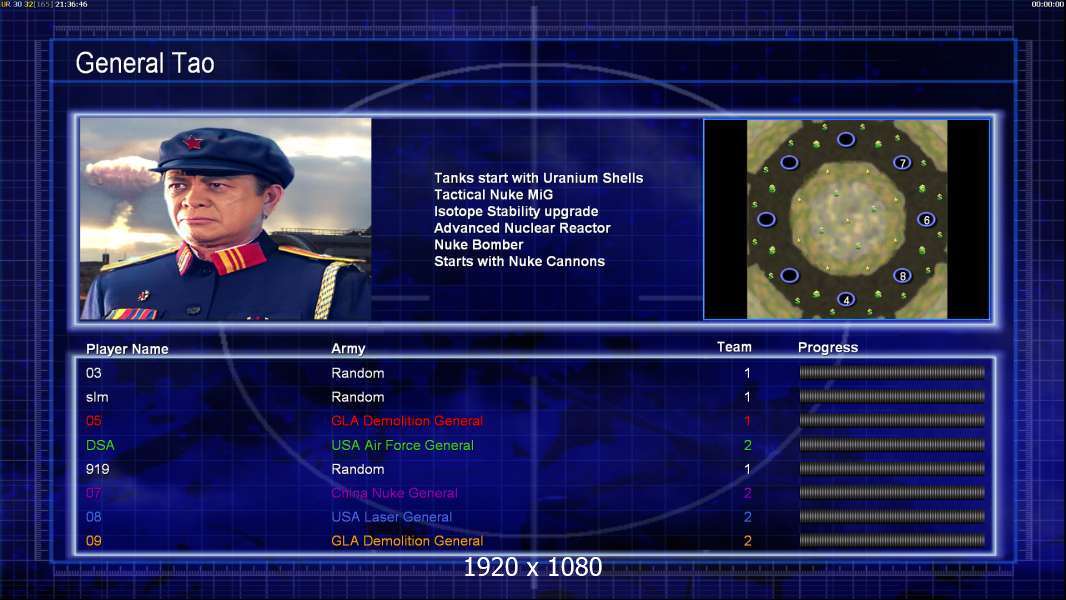Click loading progress bar for player slm
The height and width of the screenshot is (600, 1066).
pos(892,396)
